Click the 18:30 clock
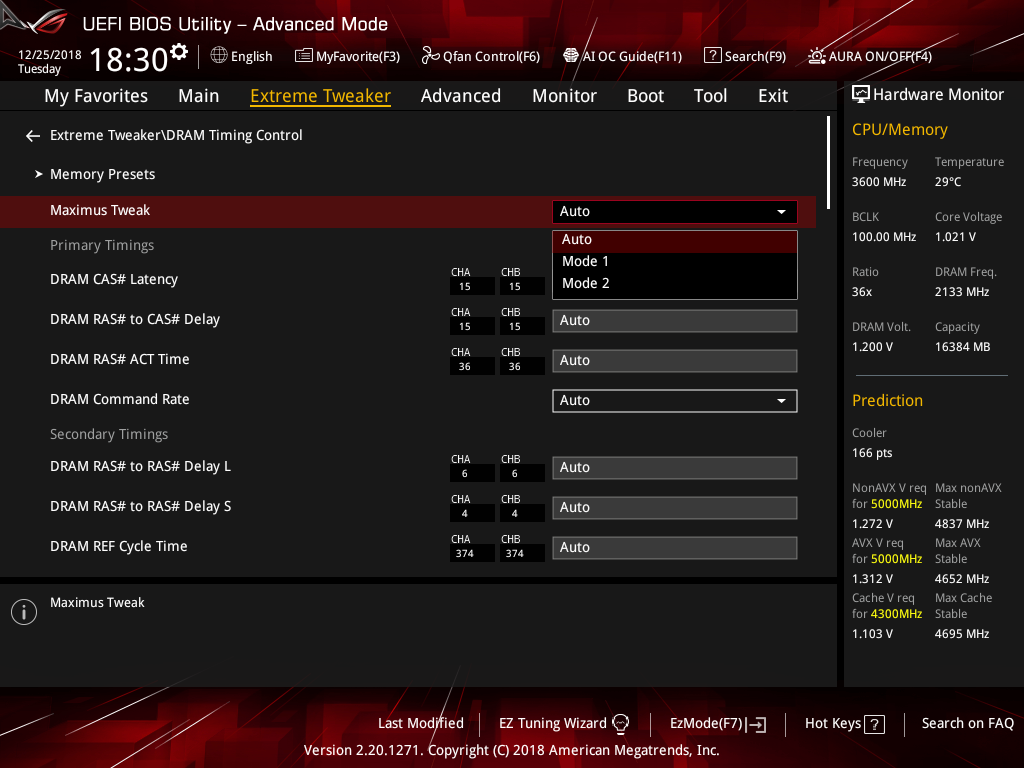This screenshot has height=768, width=1024. [129, 59]
